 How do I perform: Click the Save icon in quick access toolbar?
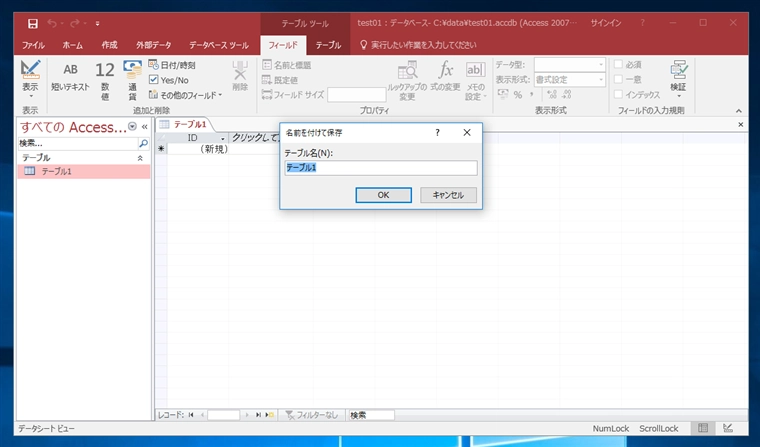click(32, 23)
